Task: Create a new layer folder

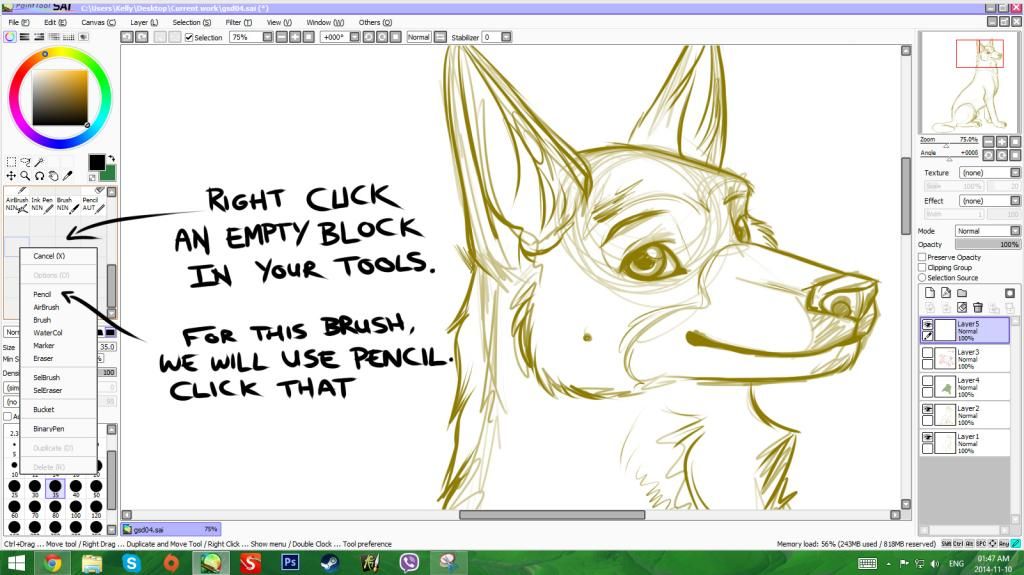Action: click(961, 293)
